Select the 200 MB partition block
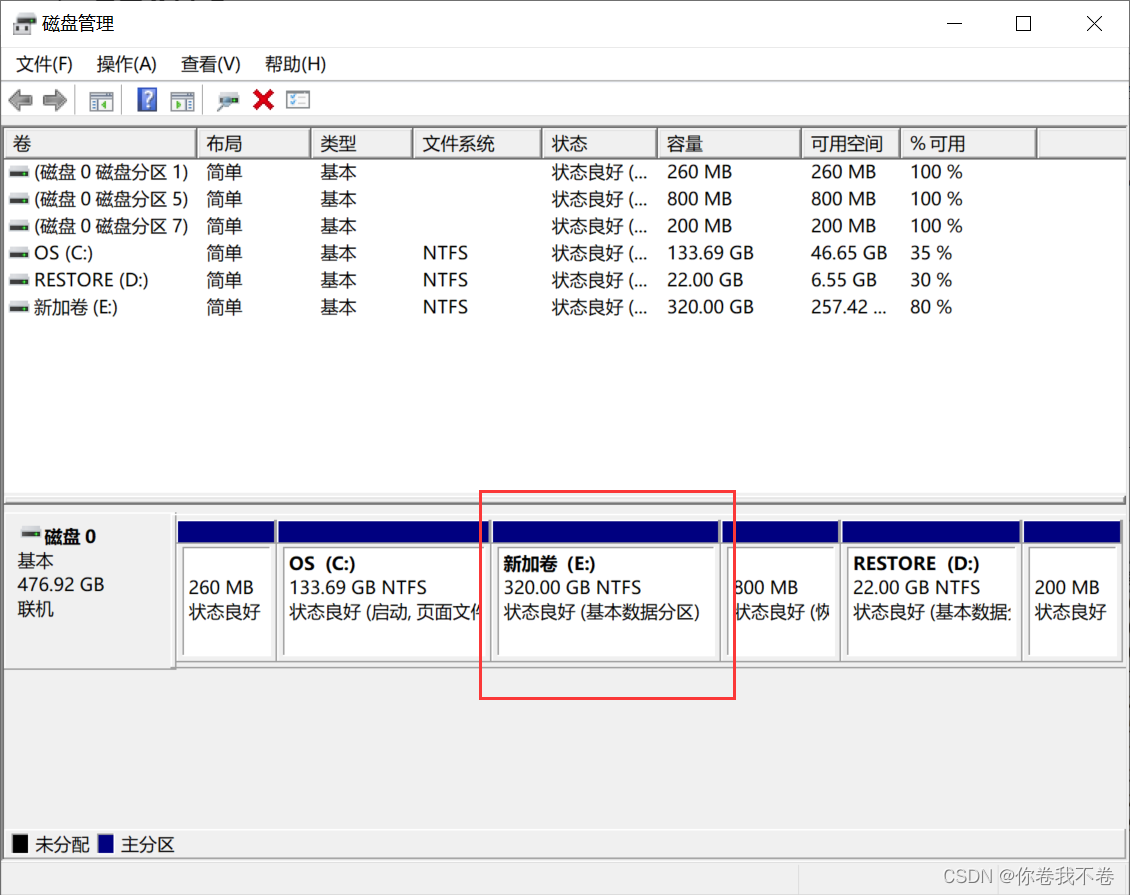 point(1072,591)
